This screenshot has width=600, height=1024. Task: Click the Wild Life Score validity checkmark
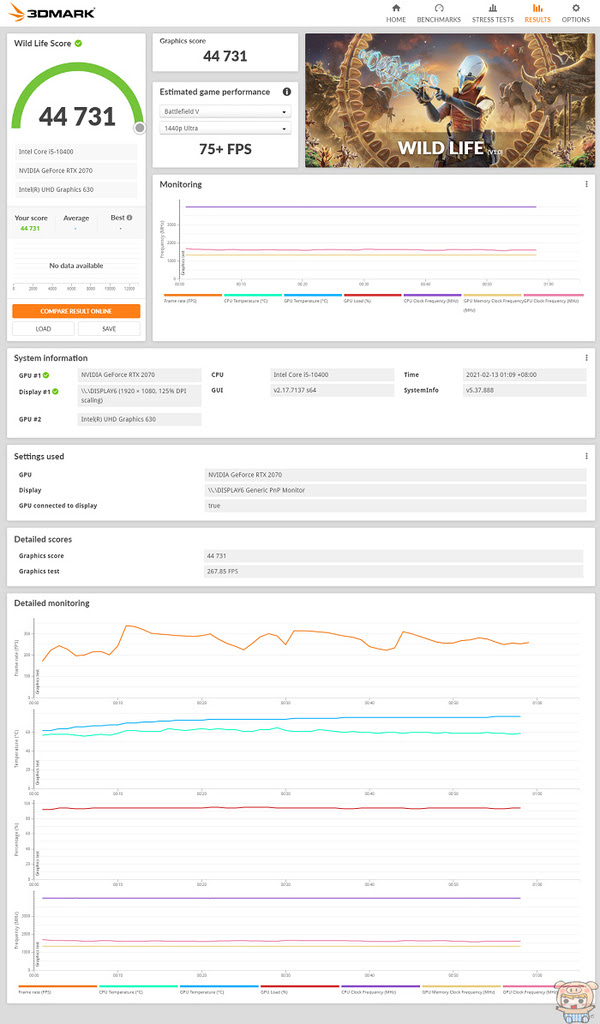(x=78, y=43)
